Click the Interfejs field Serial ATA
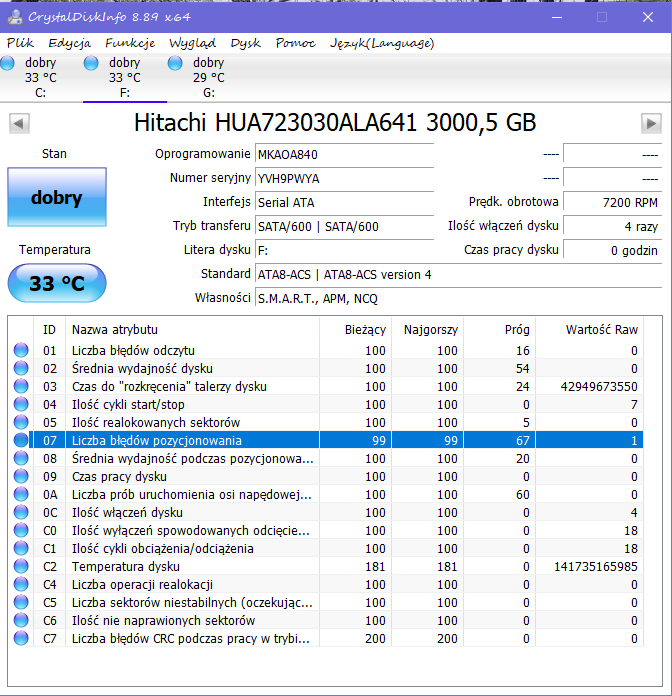This screenshot has width=672, height=696. tap(344, 202)
